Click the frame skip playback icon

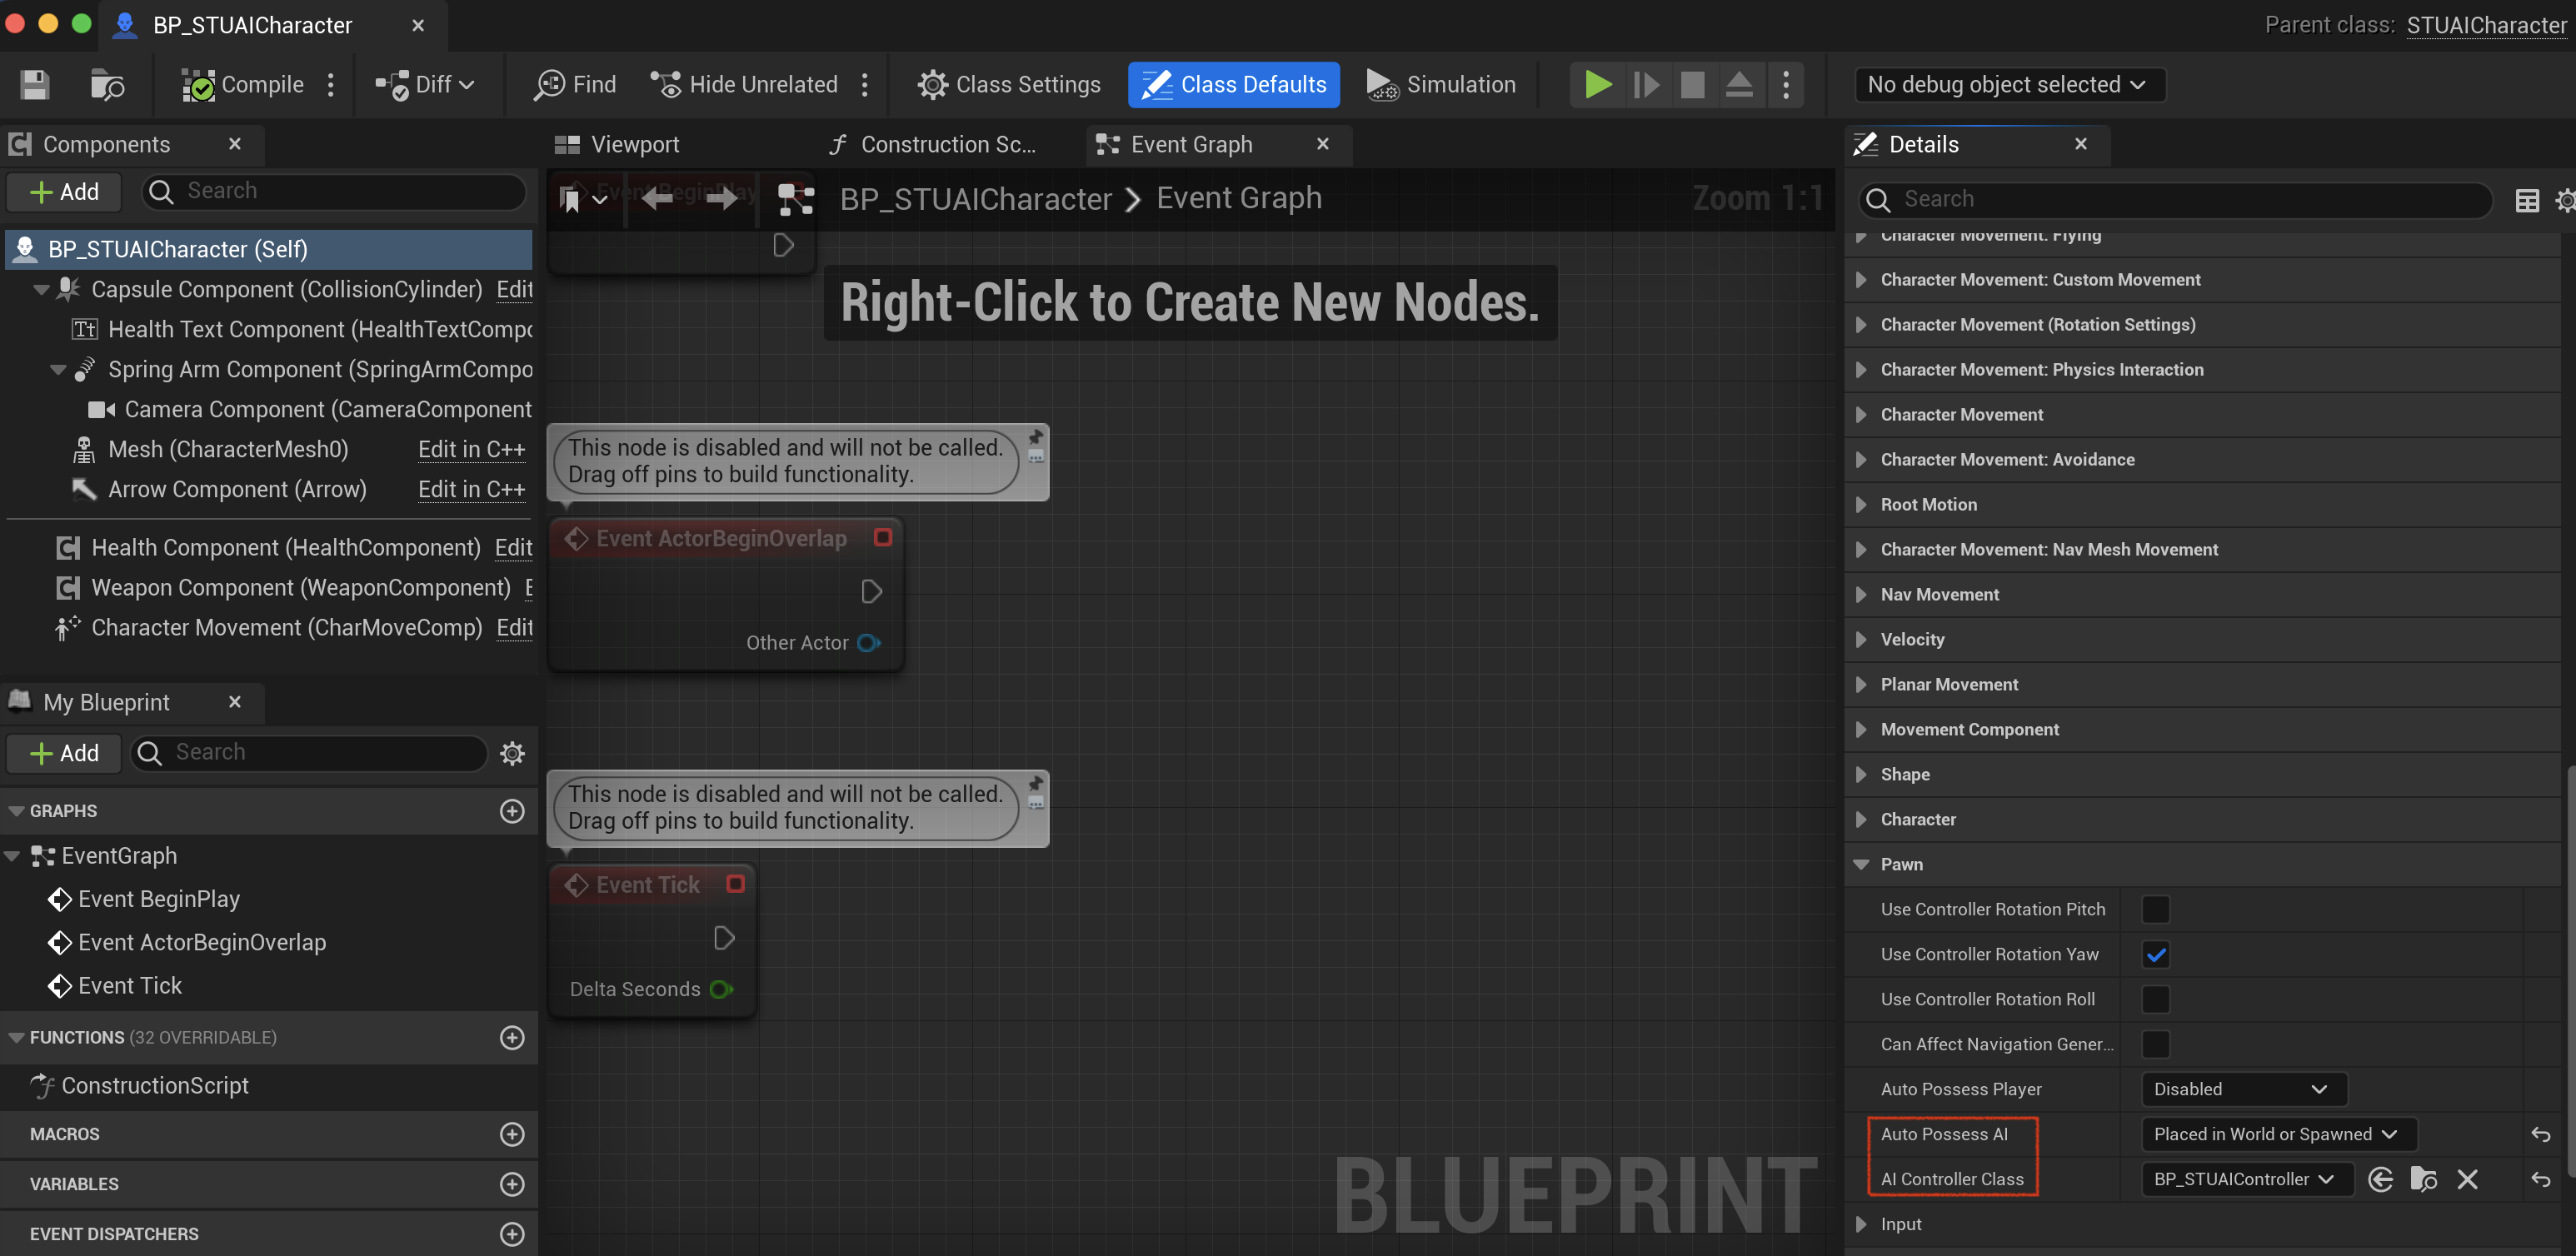coord(1645,85)
